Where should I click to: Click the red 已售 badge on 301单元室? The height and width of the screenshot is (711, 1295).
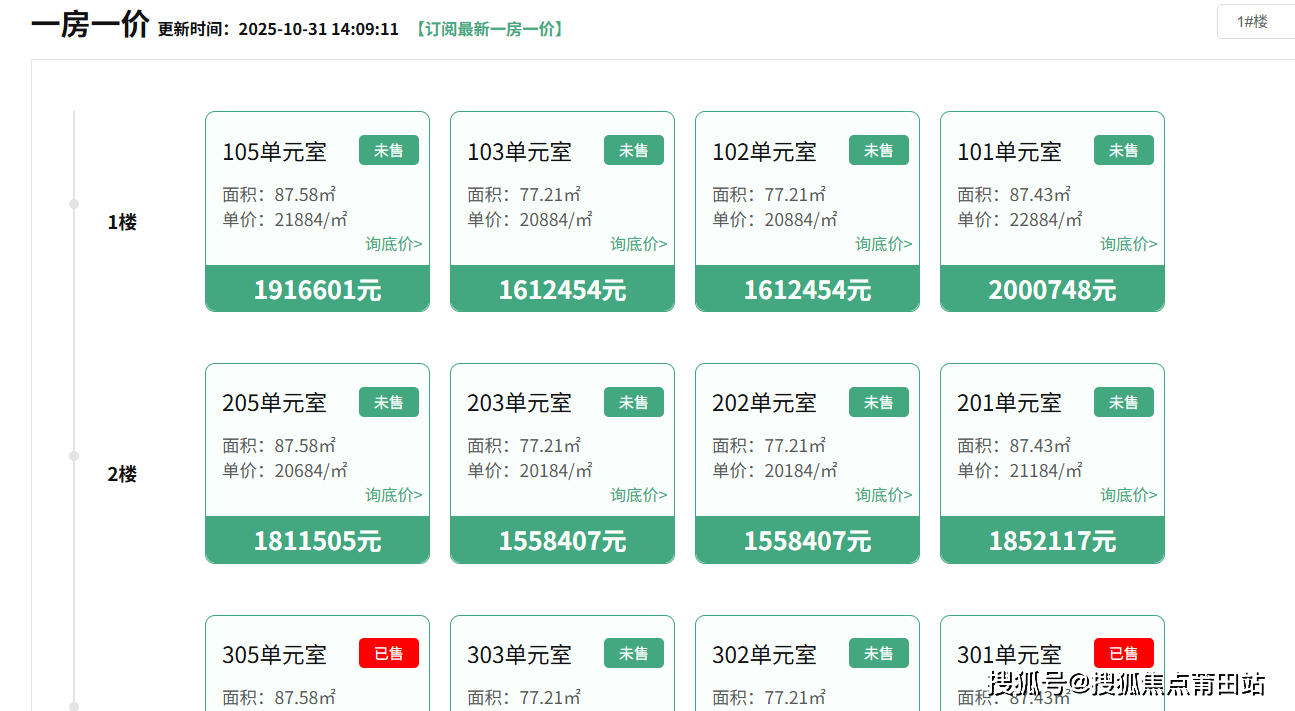[x=1123, y=653]
